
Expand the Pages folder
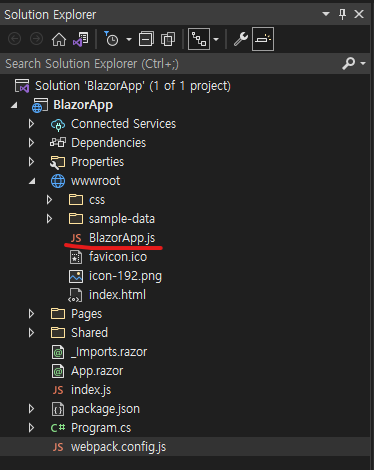click(x=31, y=314)
